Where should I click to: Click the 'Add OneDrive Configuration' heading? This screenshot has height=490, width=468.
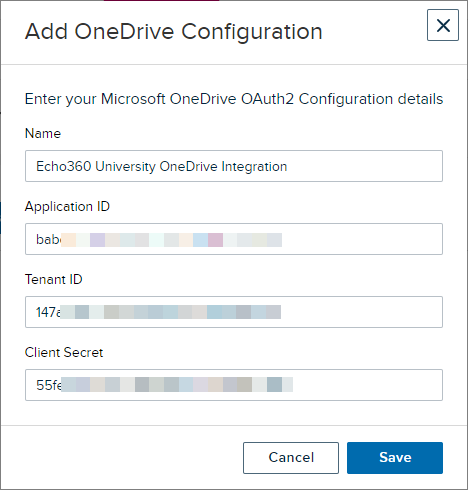coord(174,32)
